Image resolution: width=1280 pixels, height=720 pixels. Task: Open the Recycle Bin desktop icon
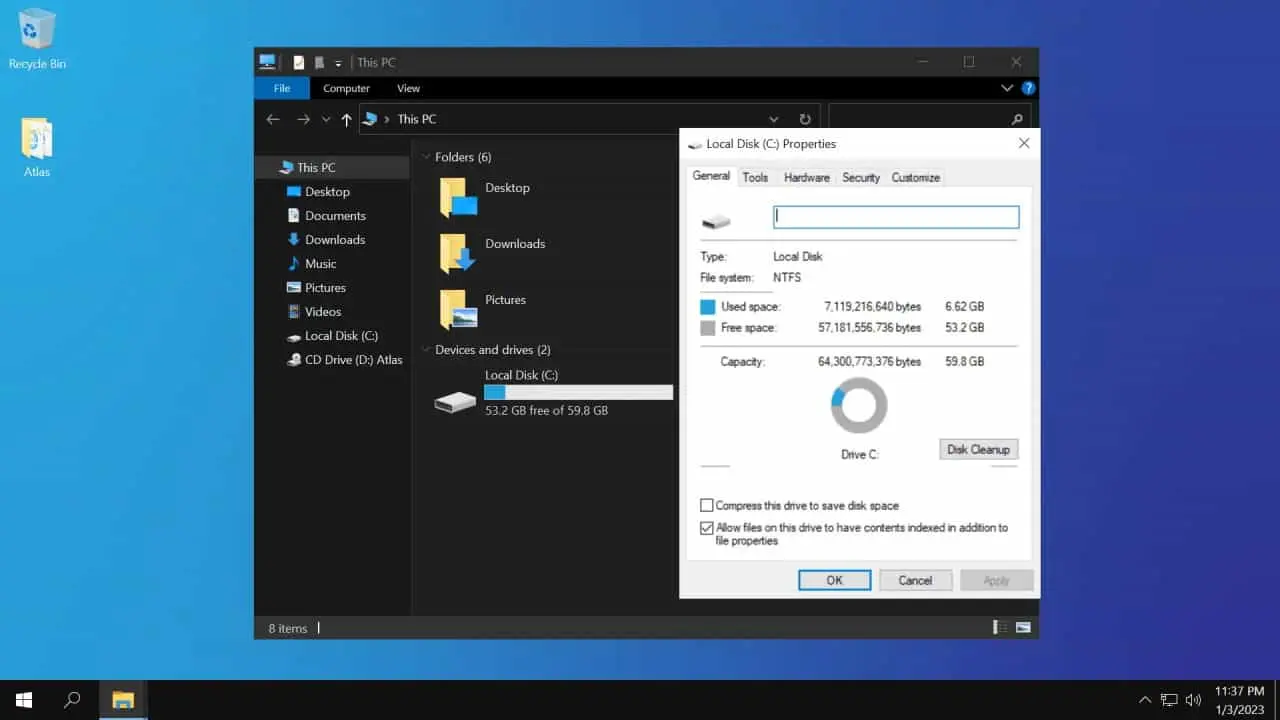coord(37,30)
